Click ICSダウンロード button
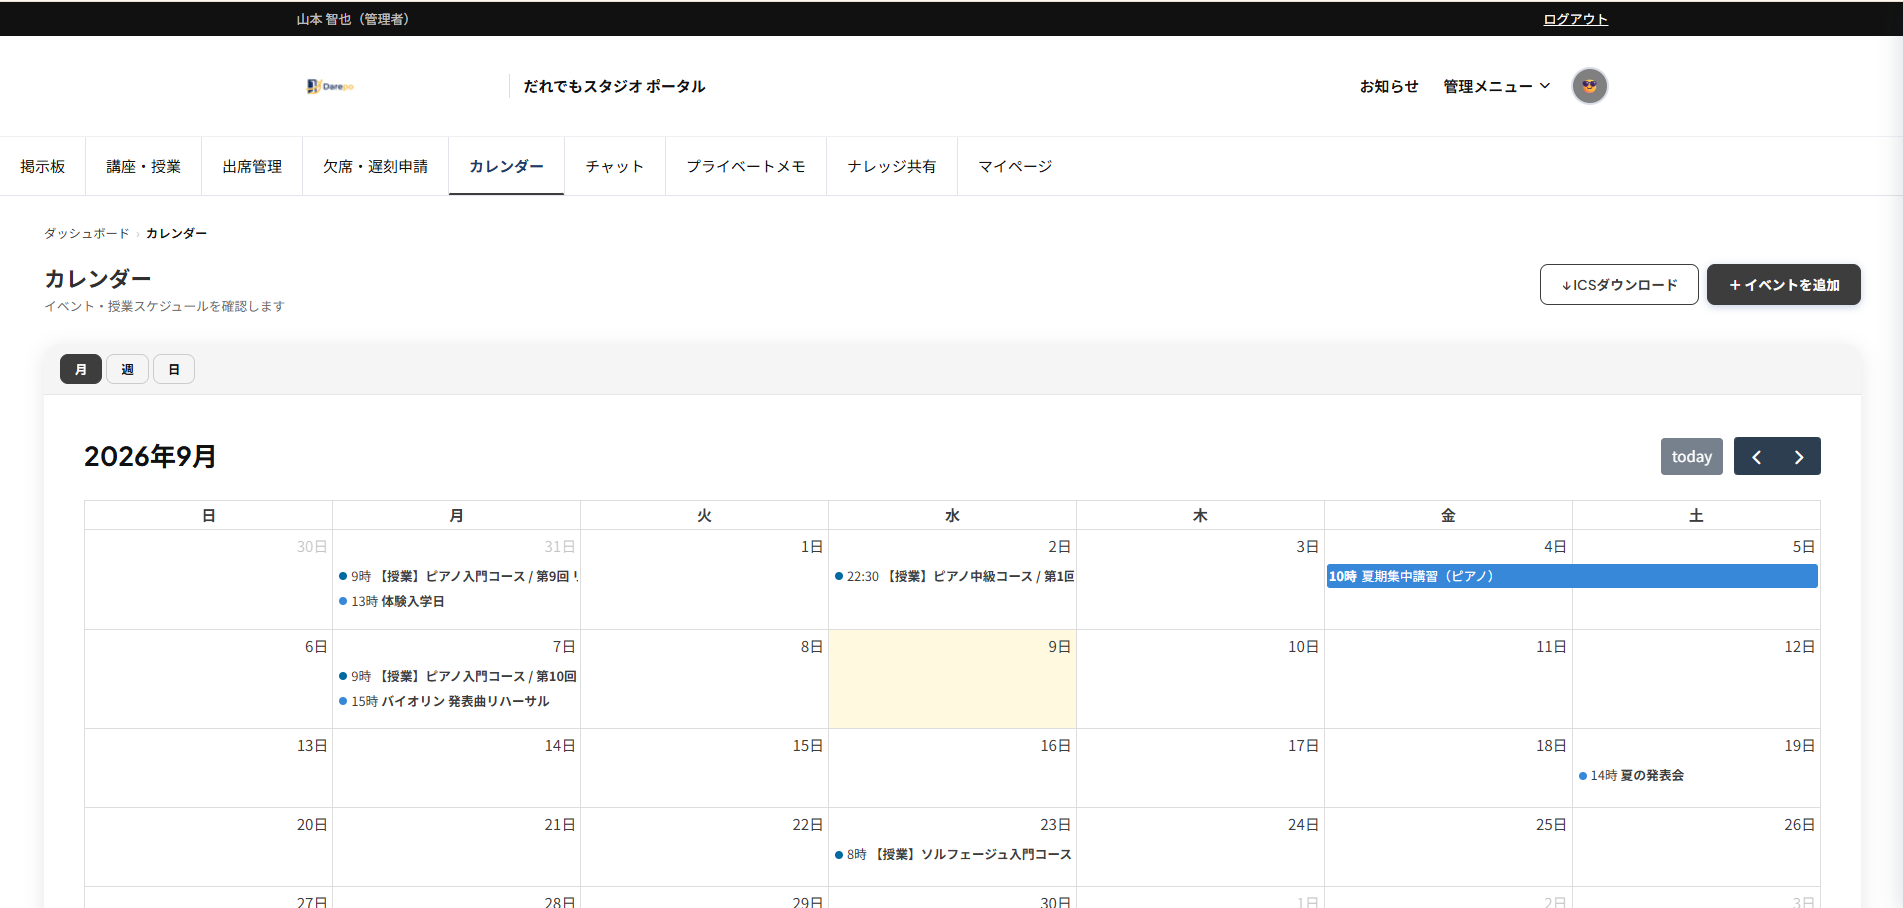 (x=1619, y=285)
